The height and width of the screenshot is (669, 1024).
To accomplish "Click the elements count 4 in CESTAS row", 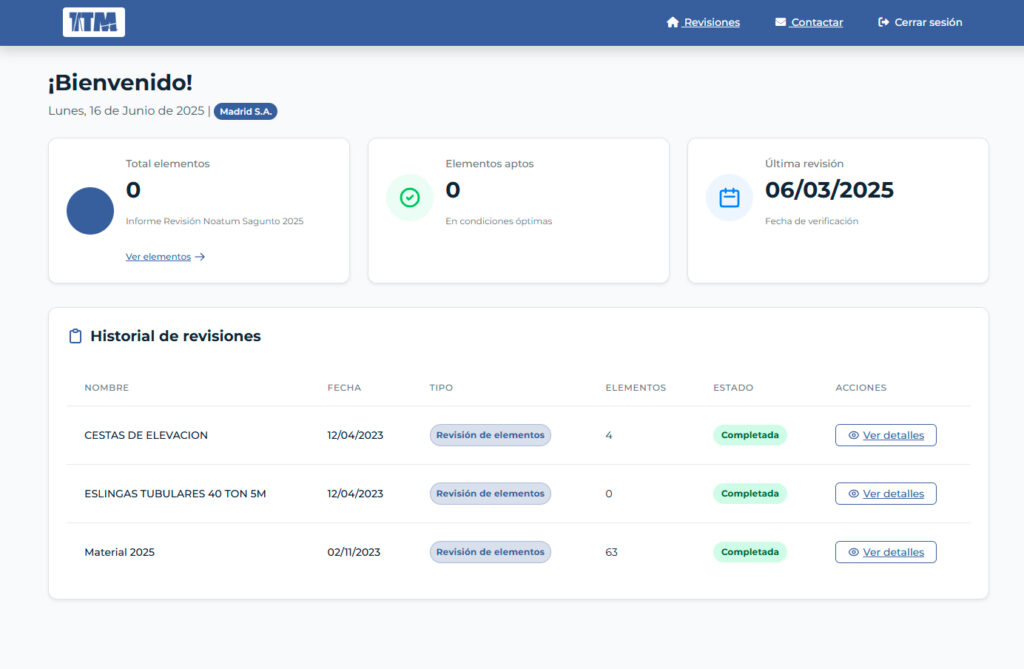I will [609, 435].
